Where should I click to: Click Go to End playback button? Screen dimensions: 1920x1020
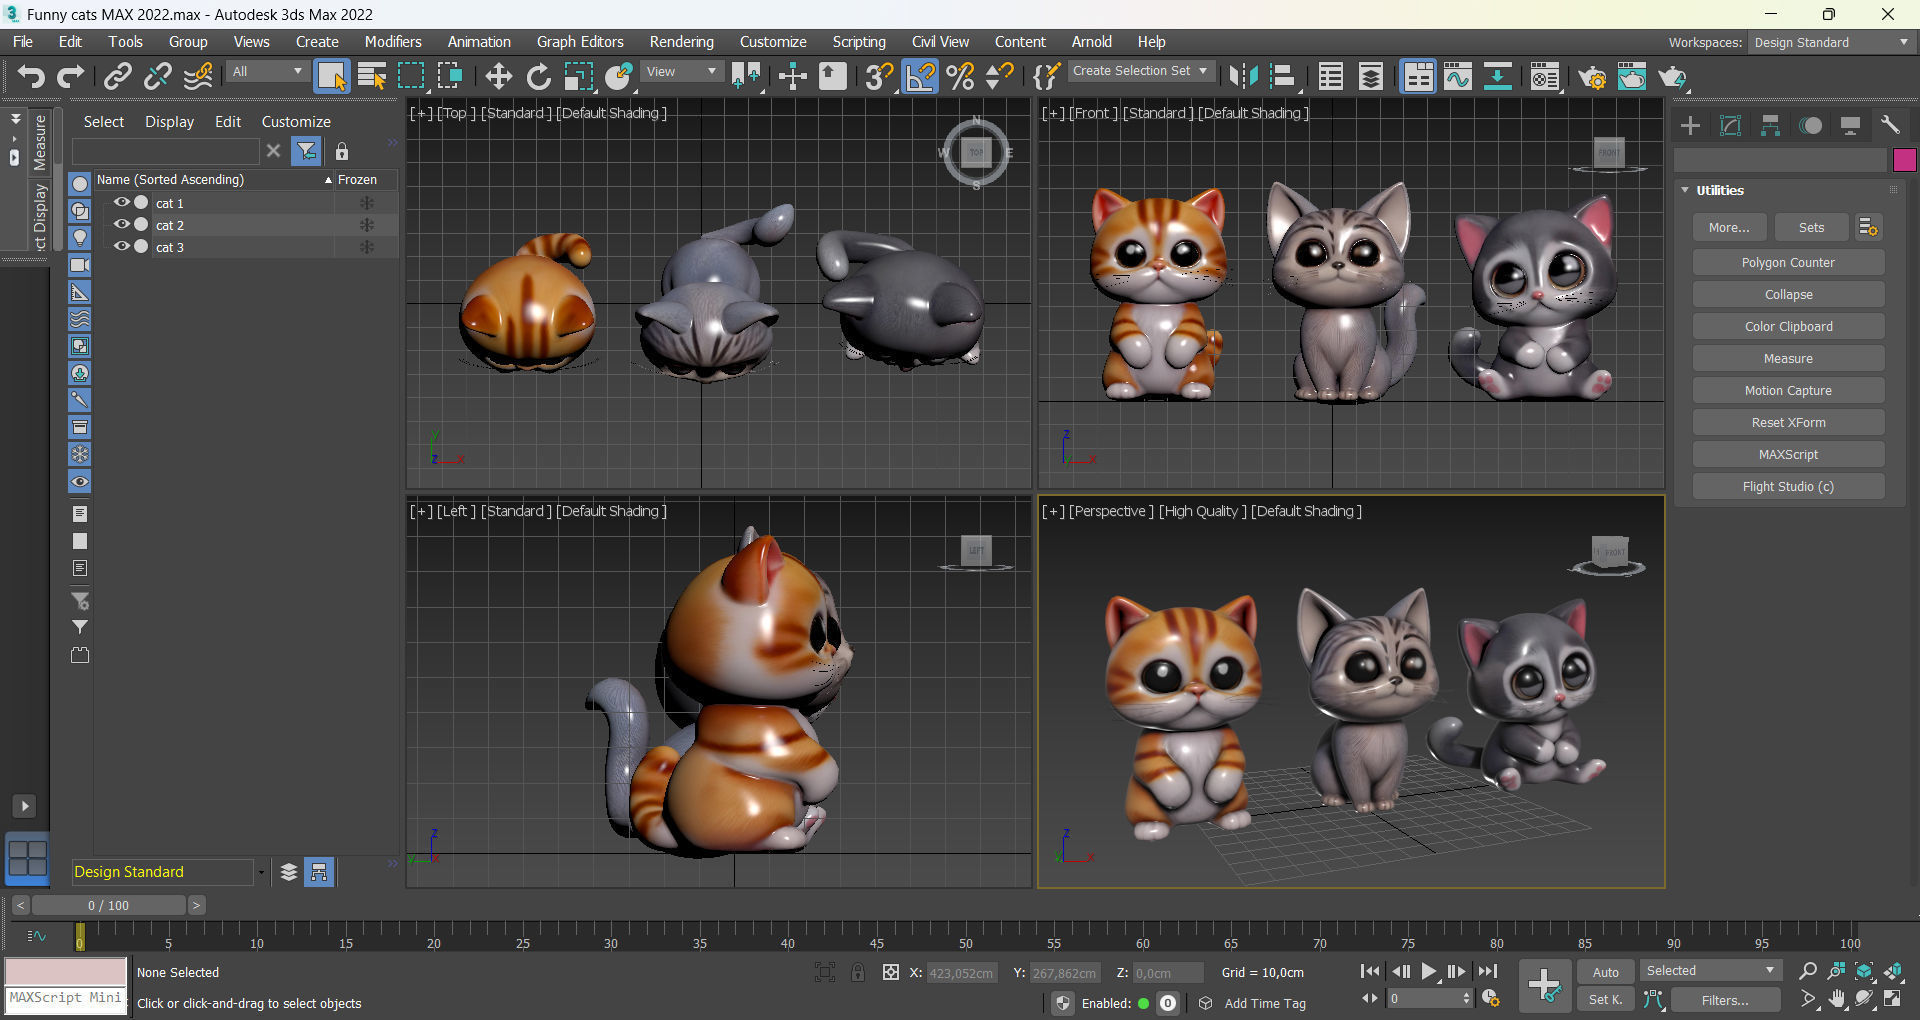coord(1488,971)
